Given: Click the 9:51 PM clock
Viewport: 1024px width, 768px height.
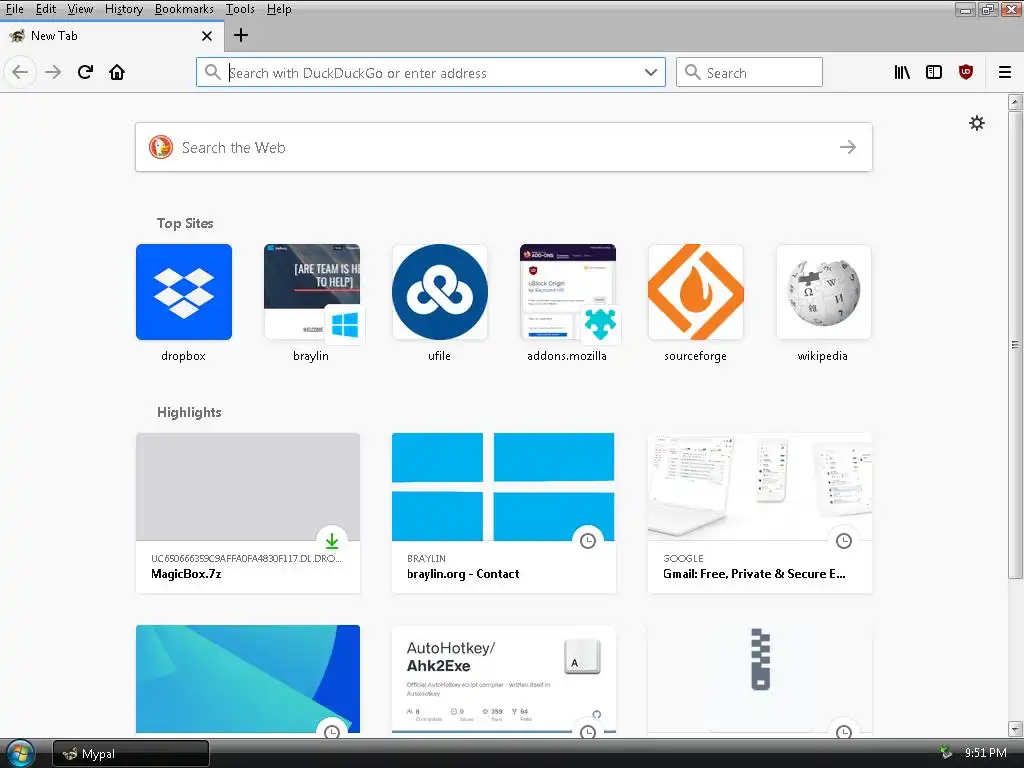Looking at the screenshot, I should click(x=985, y=752).
